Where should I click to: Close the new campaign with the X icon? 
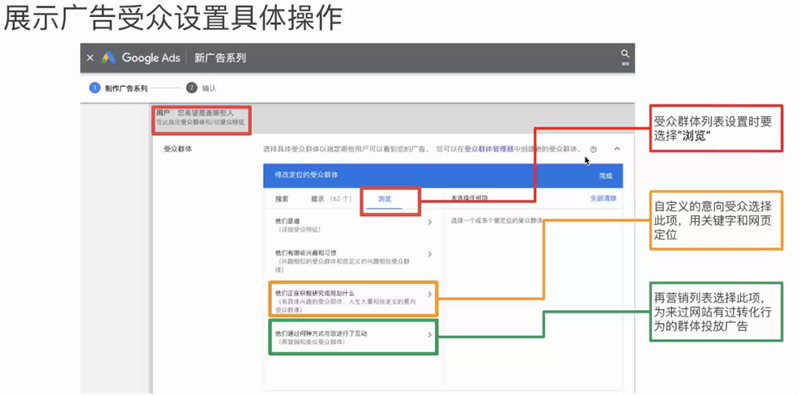(x=90, y=58)
